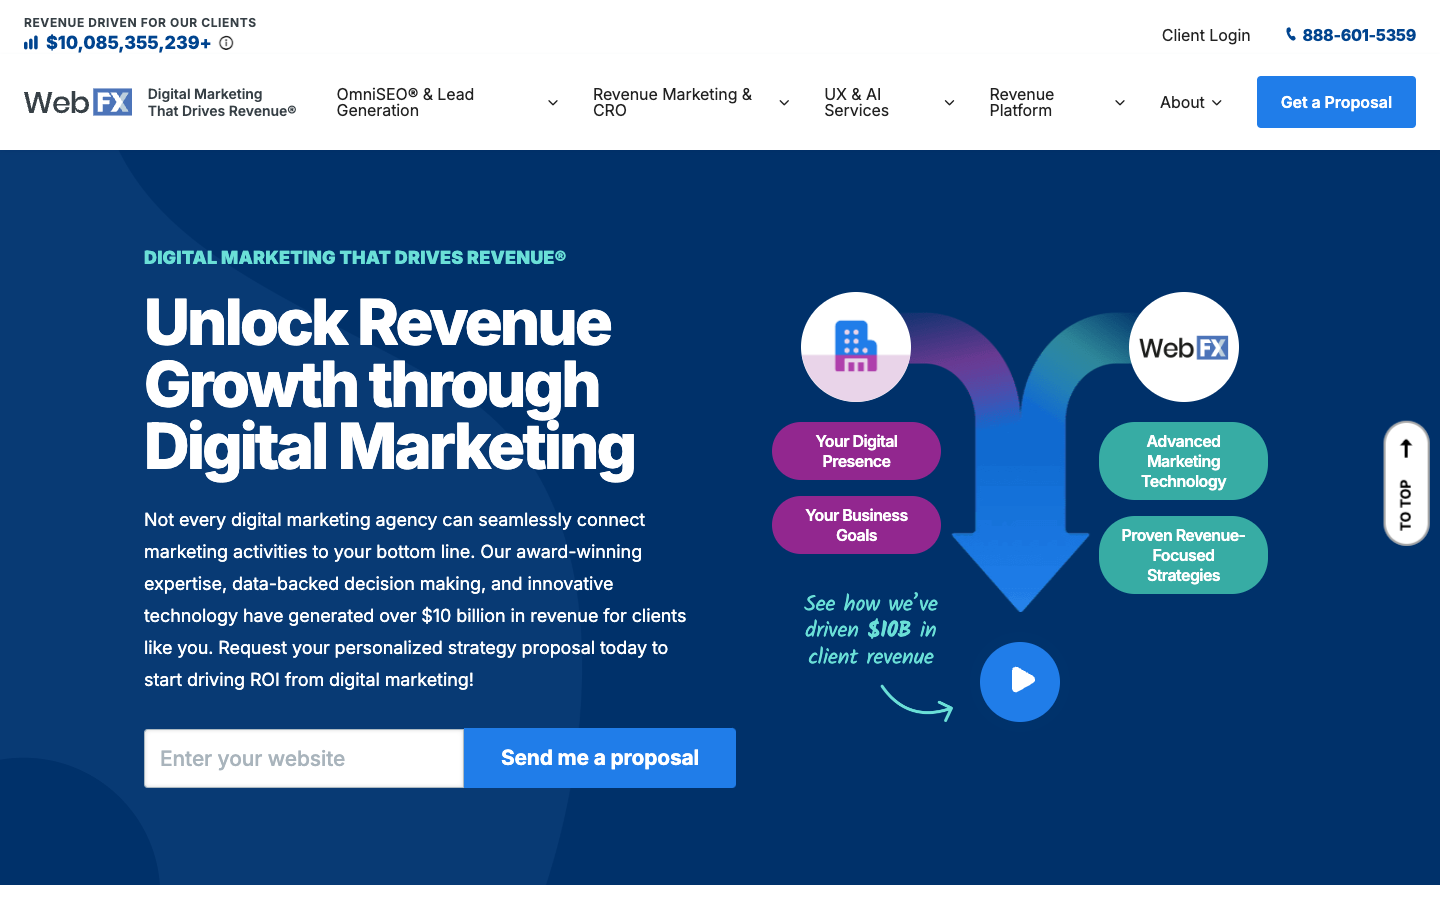Expand the OmniSEO & Lead Generation menu
The height and width of the screenshot is (900, 1440).
446,102
